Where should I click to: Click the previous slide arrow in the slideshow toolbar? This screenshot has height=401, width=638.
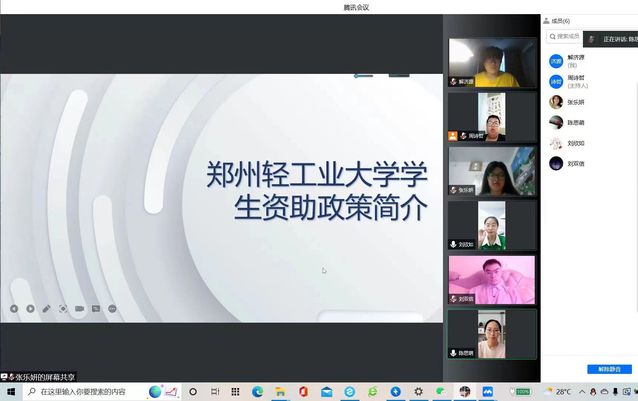point(14,308)
